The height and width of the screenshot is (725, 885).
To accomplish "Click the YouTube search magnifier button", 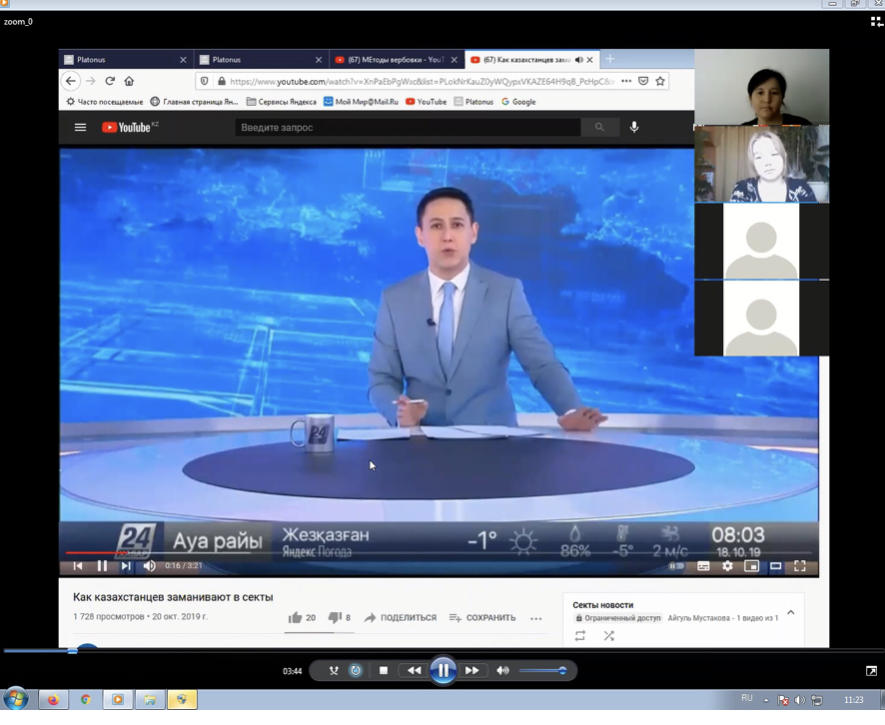I will coord(599,127).
